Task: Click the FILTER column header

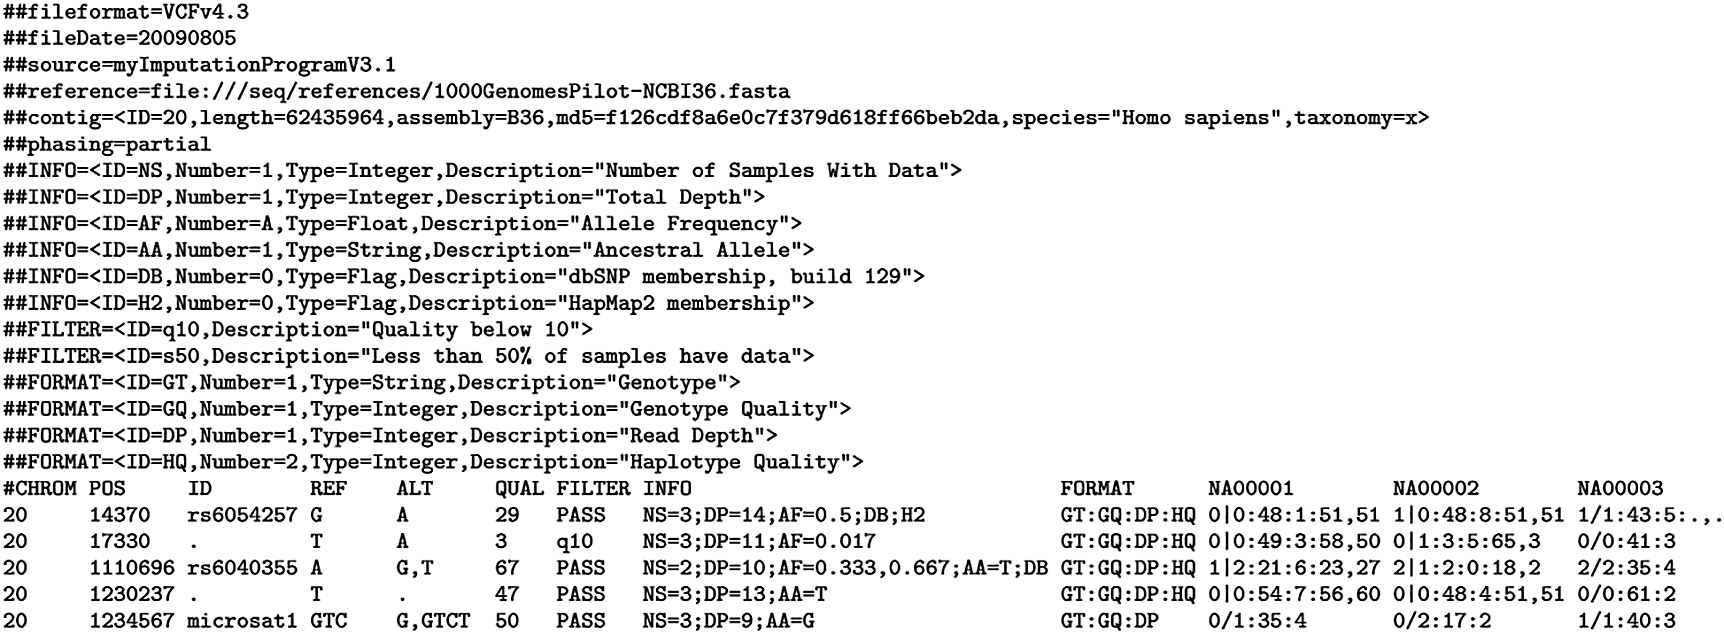Action: [x=594, y=489]
